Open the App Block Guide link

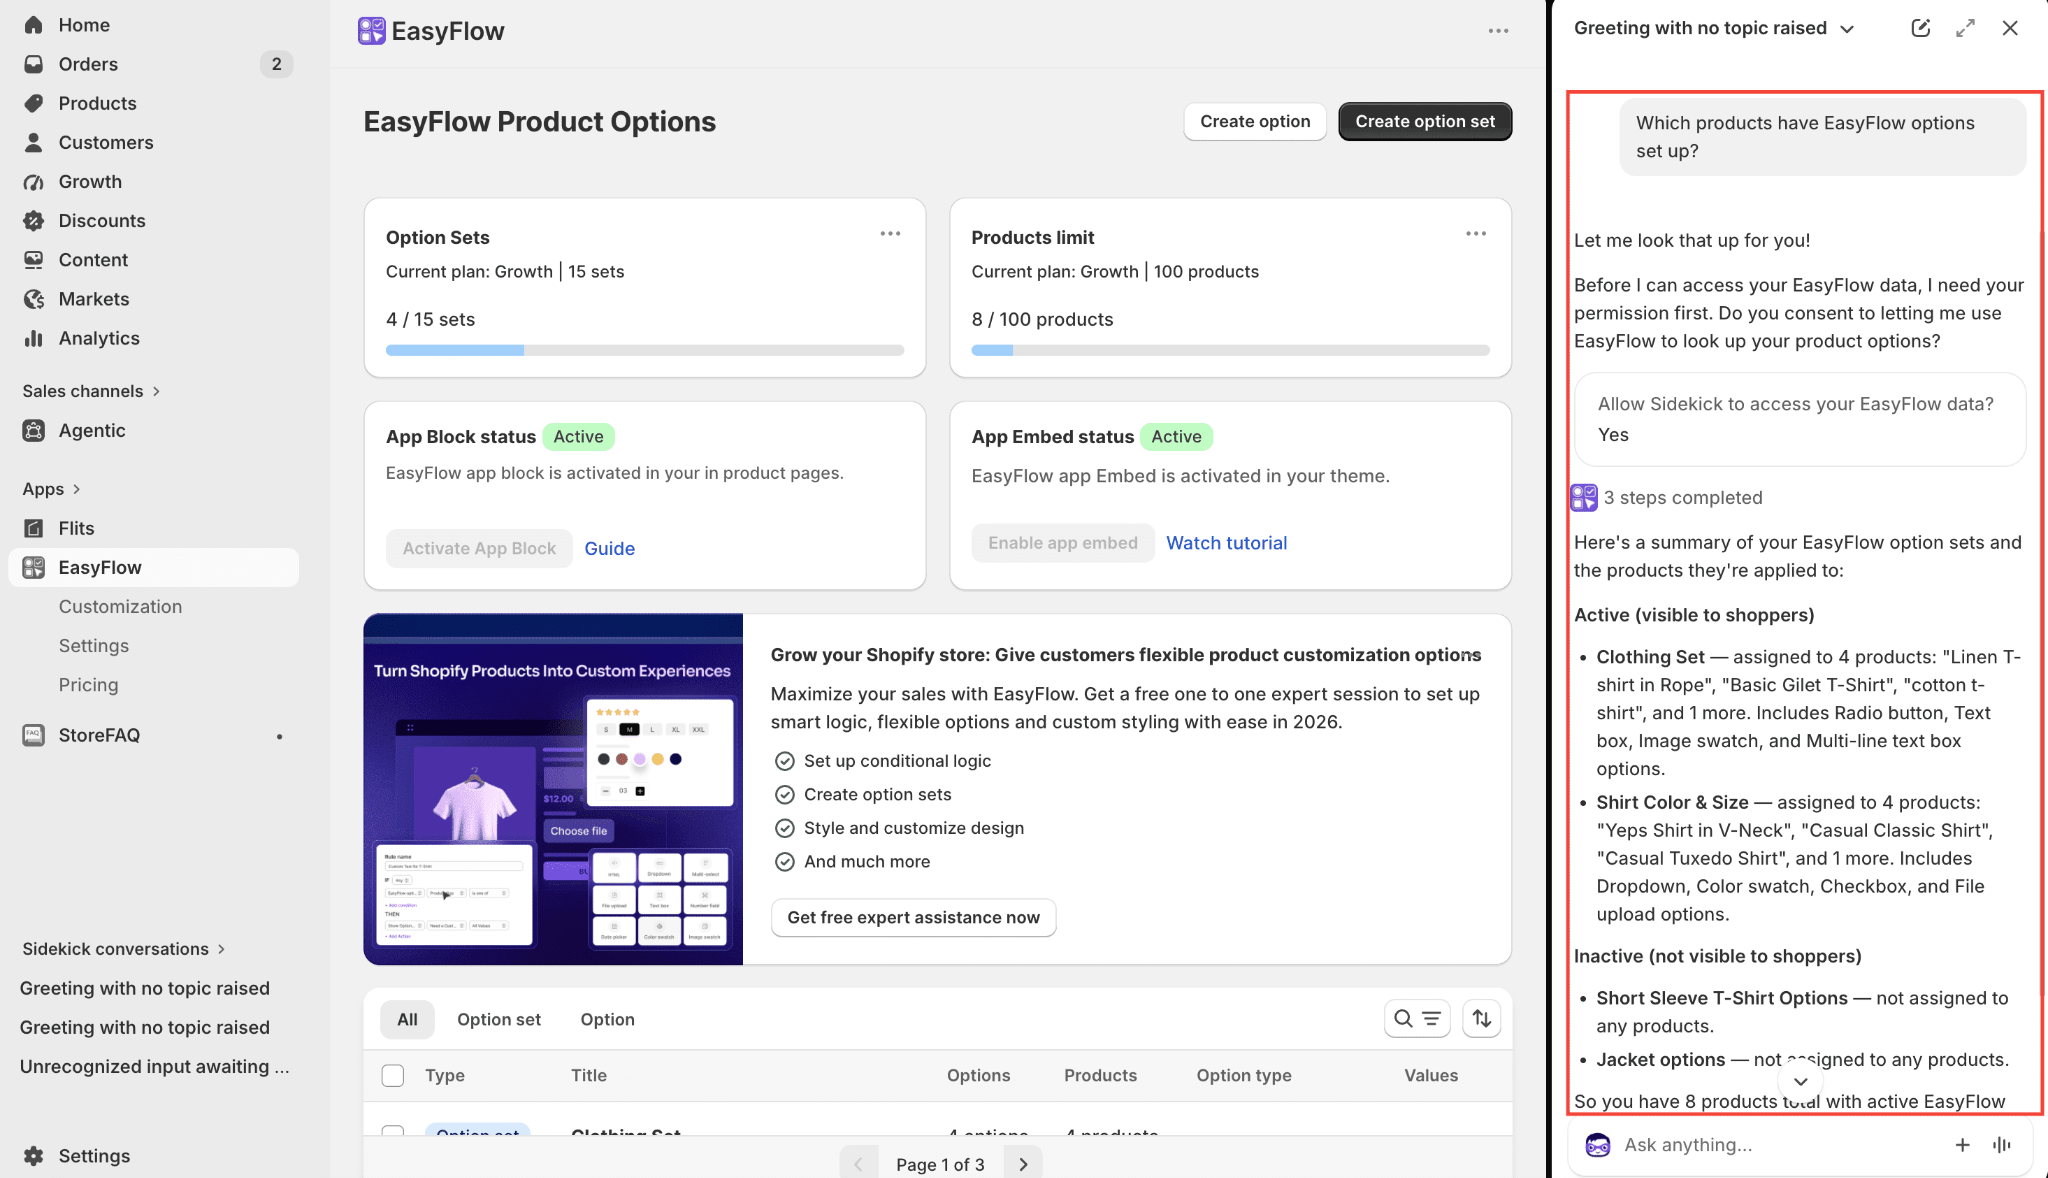coord(609,548)
